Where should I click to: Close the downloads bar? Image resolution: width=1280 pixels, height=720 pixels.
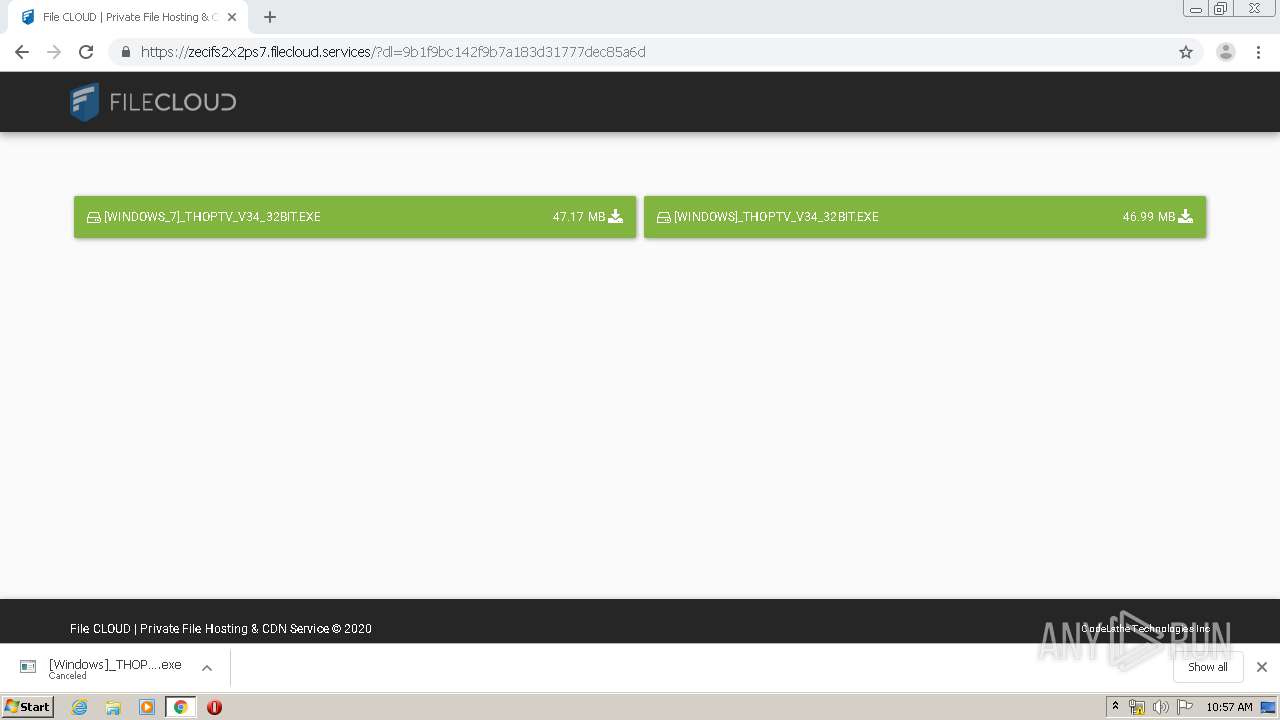(1262, 667)
